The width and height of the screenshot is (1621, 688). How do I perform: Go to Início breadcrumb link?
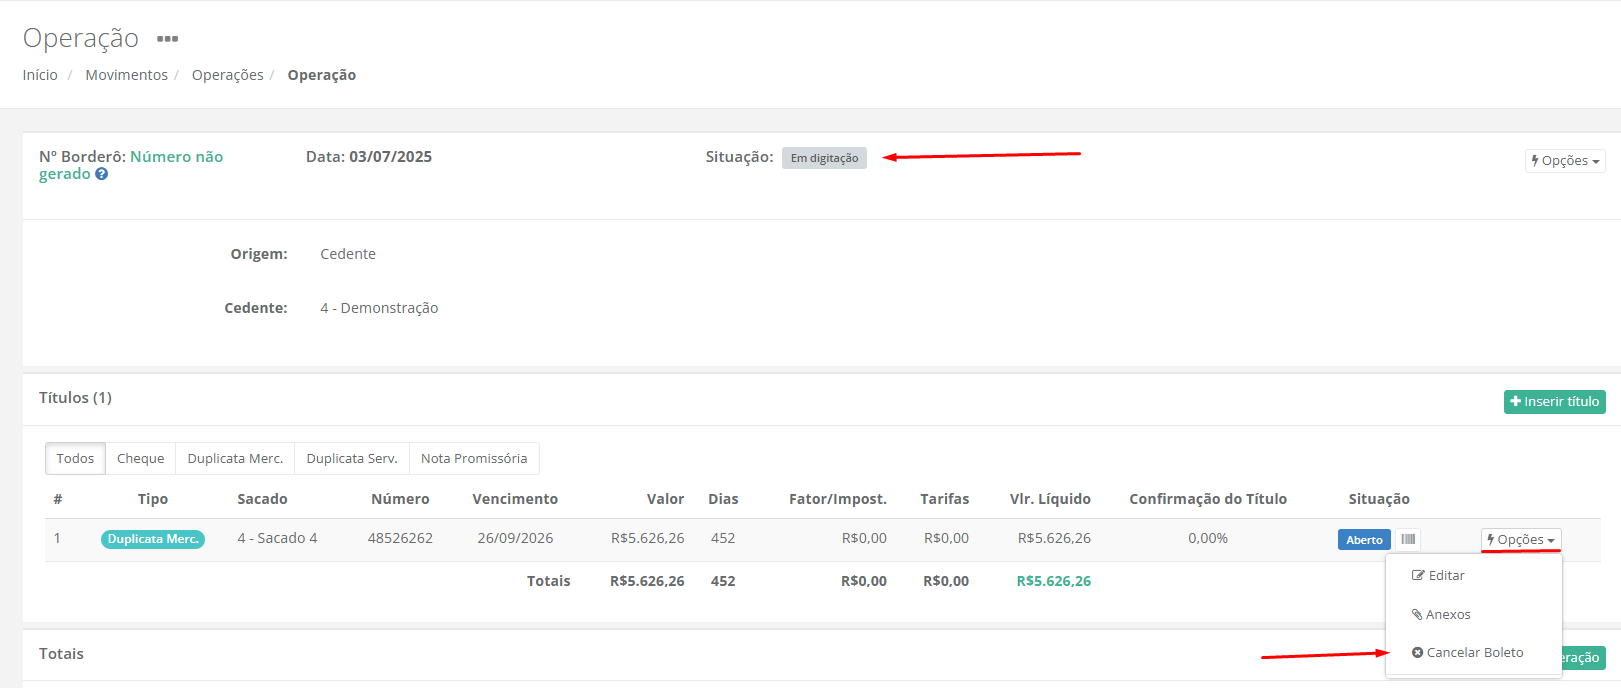(40, 75)
